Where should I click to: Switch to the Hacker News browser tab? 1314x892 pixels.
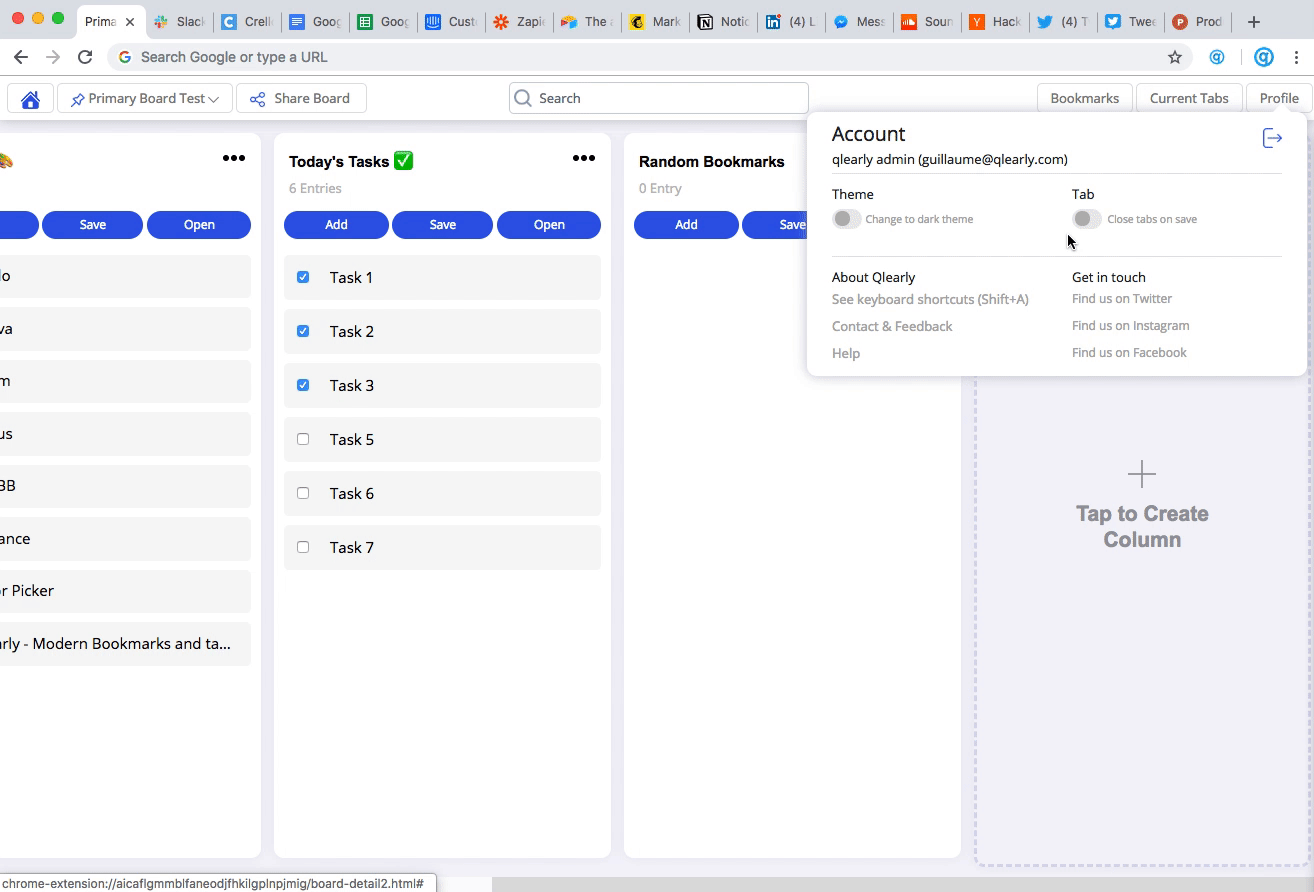[x=995, y=22]
